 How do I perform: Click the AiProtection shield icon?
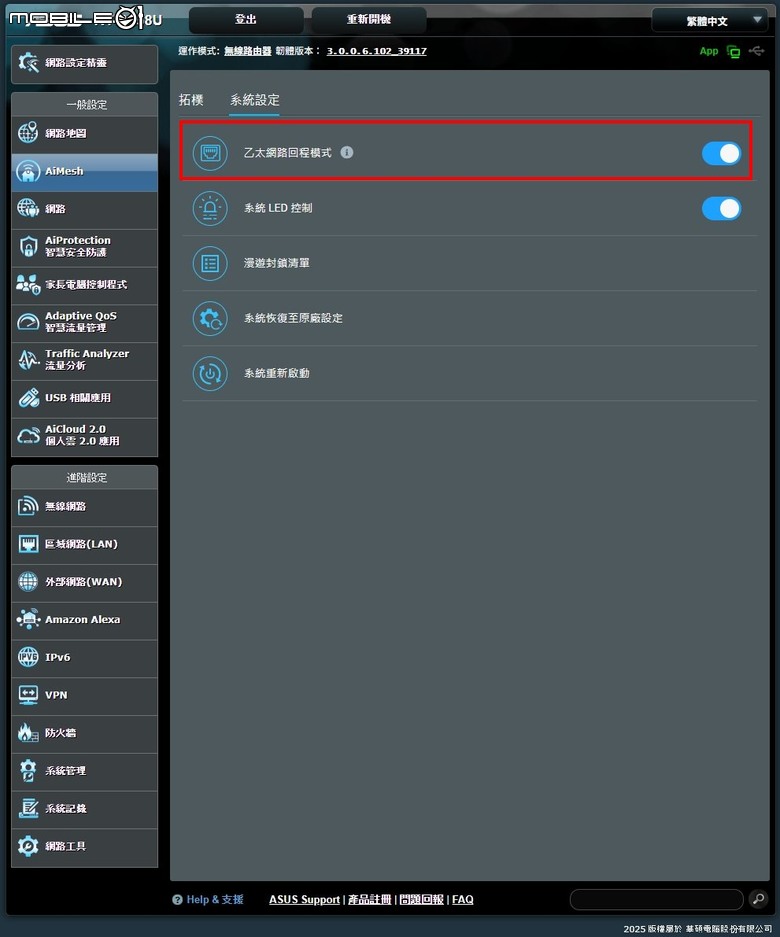point(28,246)
